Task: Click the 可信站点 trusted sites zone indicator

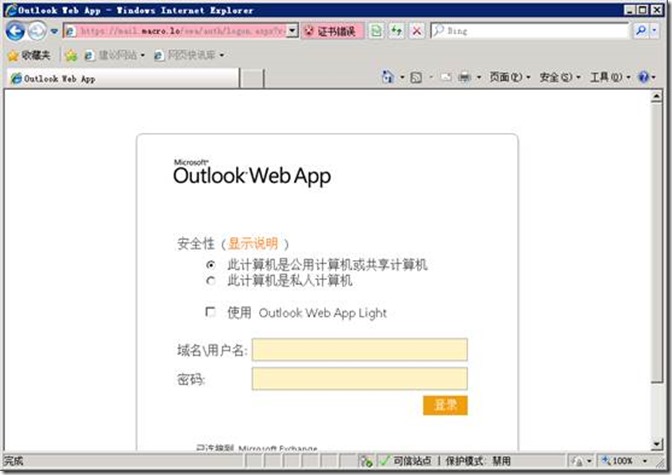Action: 412,461
